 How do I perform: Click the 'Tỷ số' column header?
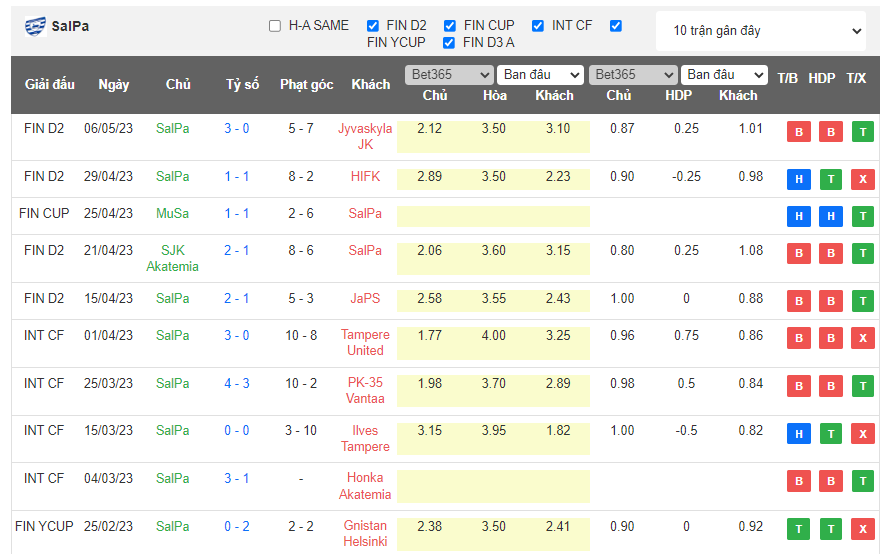coord(242,85)
